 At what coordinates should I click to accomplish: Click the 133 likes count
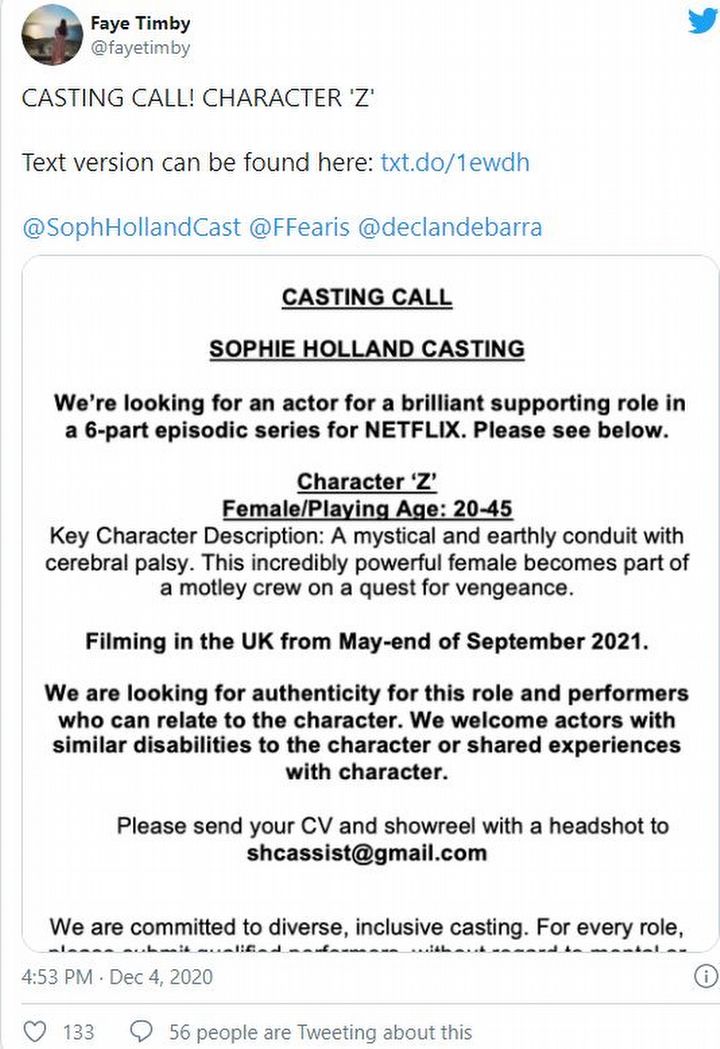(78, 1031)
